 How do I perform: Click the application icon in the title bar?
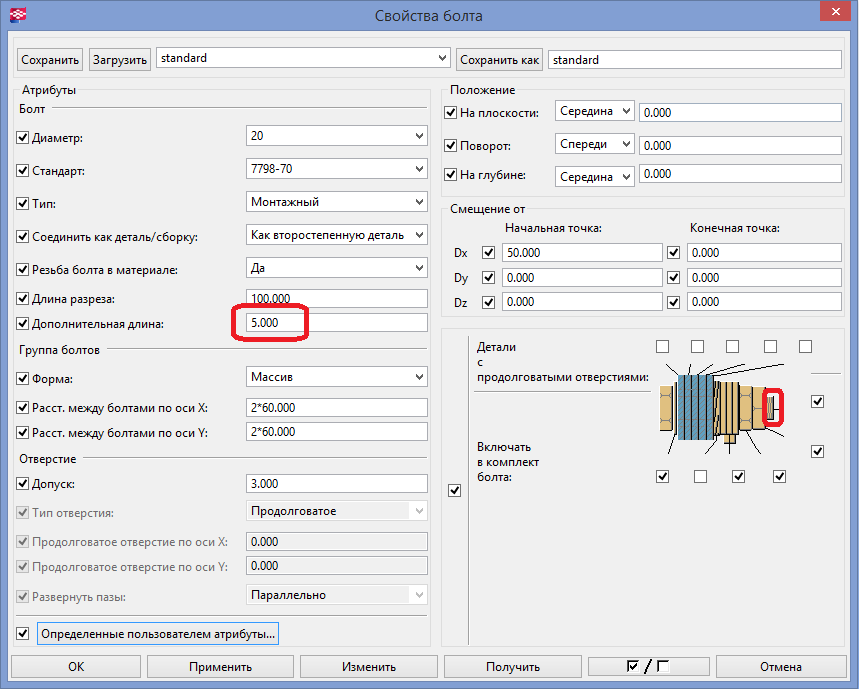point(18,15)
